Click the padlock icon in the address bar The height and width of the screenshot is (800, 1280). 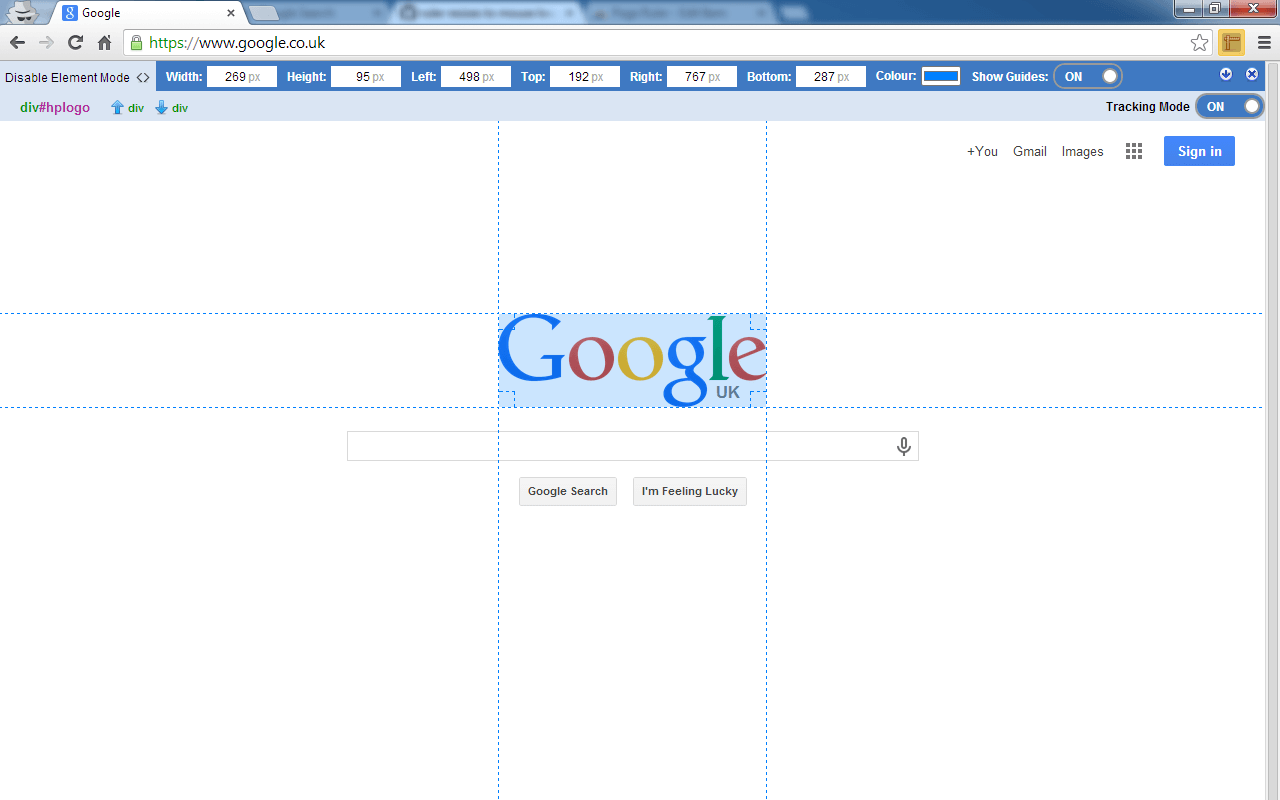point(135,42)
